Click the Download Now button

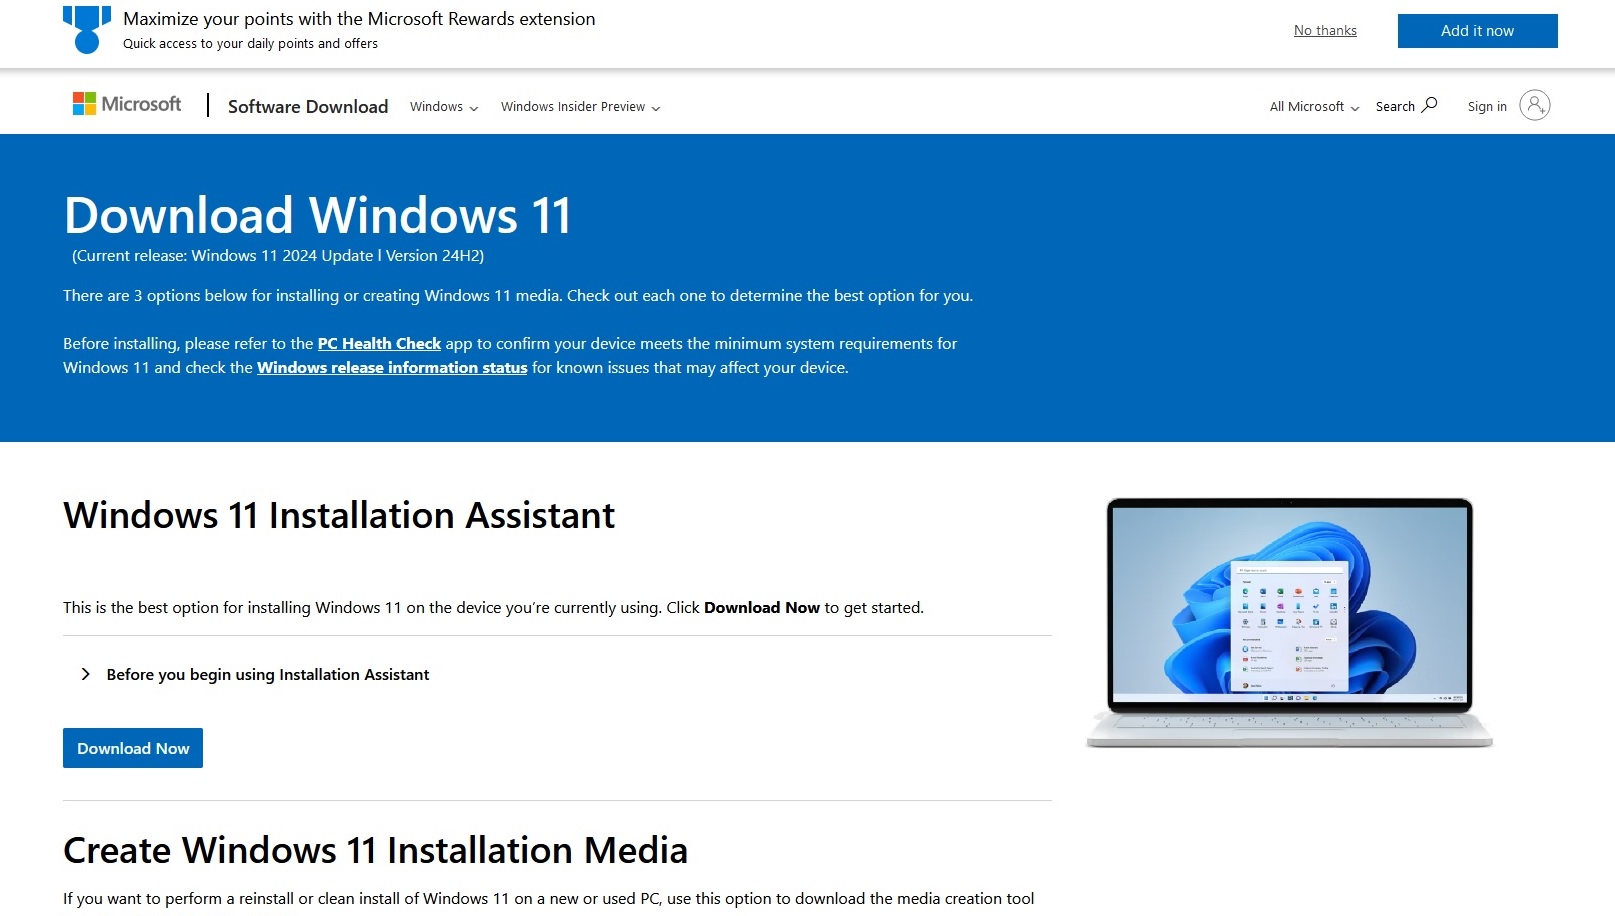(133, 748)
